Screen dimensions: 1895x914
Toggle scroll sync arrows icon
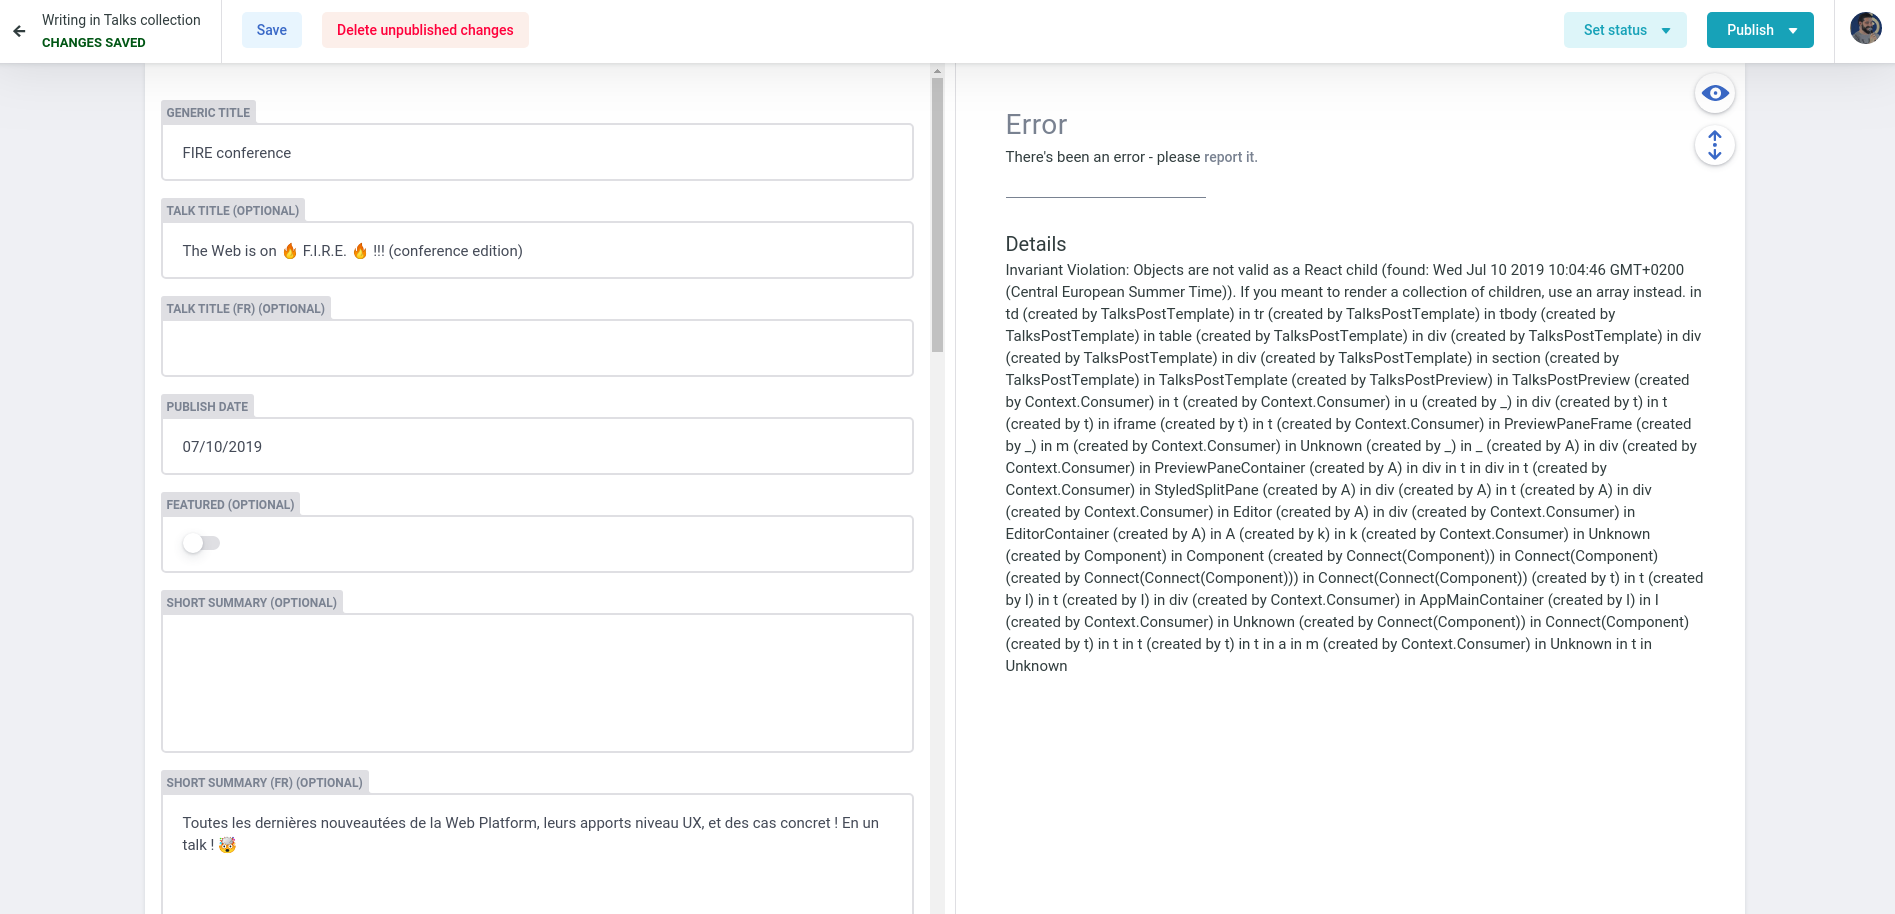(x=1715, y=145)
